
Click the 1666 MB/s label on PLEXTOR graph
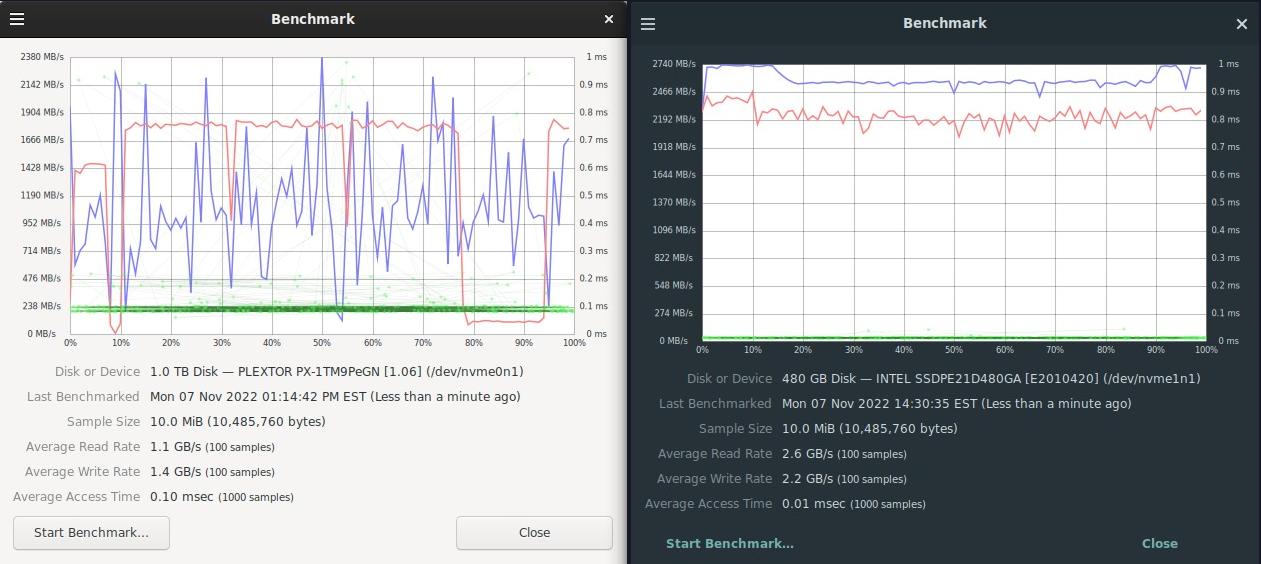(42, 140)
